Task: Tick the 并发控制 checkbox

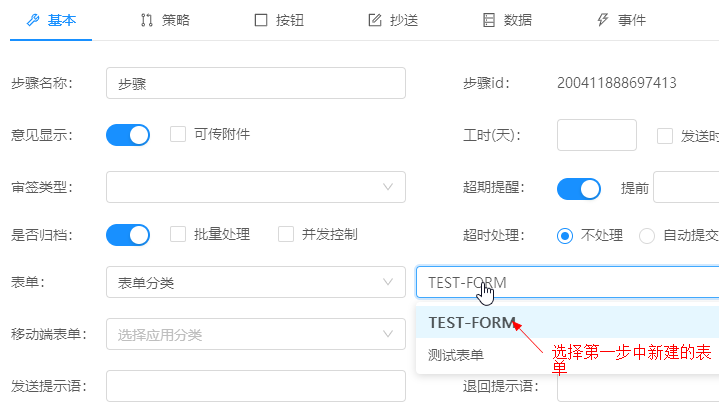Action: coord(286,234)
